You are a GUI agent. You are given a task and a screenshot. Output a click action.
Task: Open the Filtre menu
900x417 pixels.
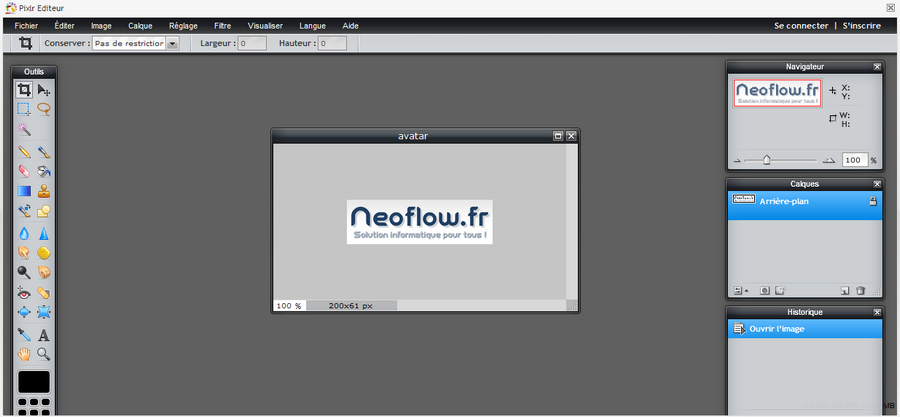[x=223, y=26]
